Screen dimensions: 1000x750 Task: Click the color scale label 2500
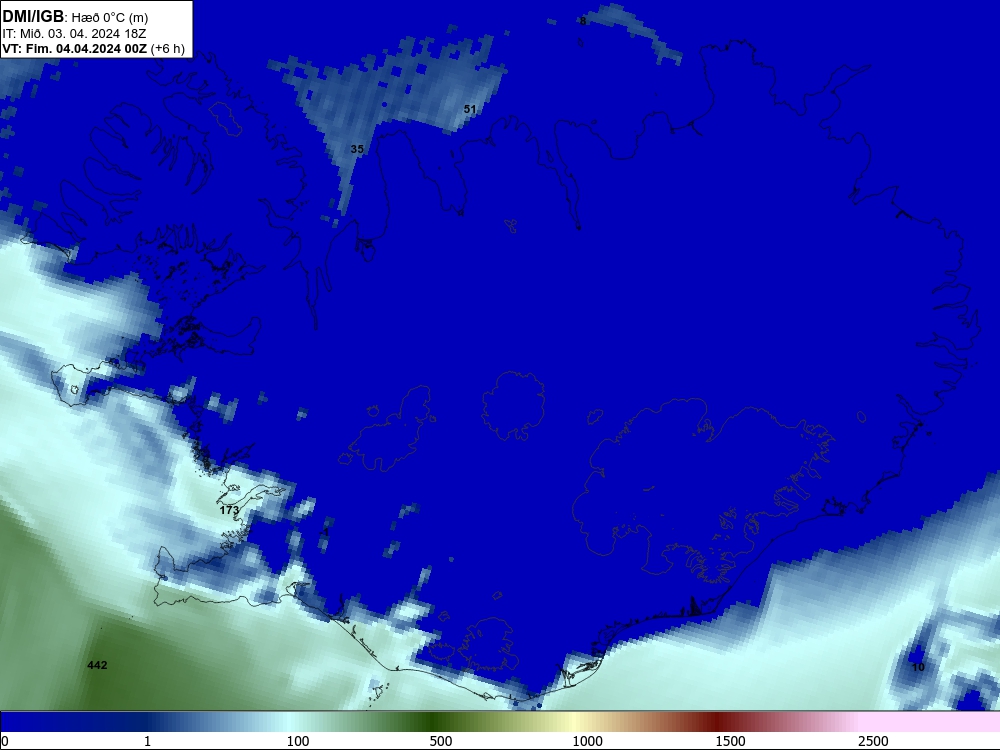tap(873, 741)
